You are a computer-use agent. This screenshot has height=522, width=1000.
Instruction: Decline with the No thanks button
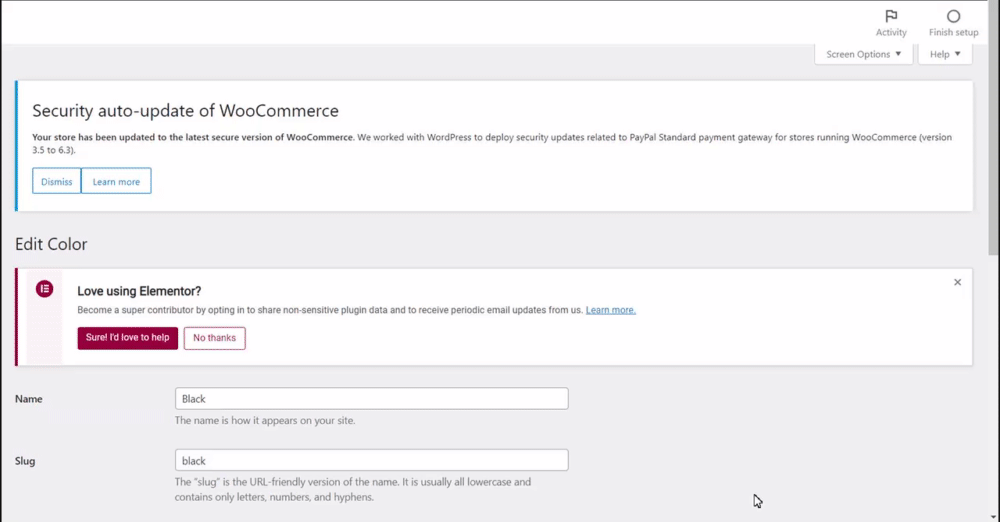[x=214, y=338]
